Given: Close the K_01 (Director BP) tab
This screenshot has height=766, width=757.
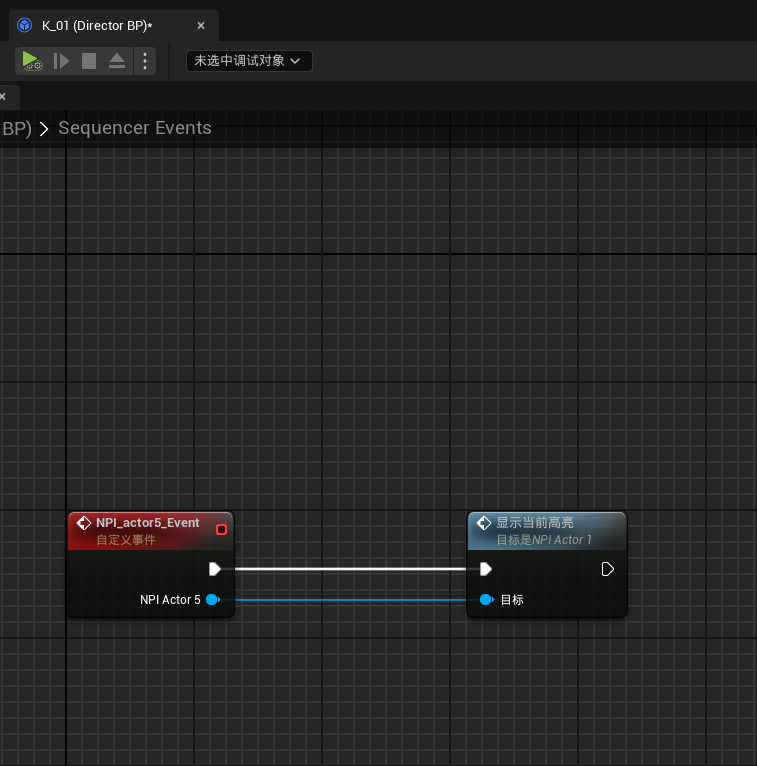Looking at the screenshot, I should 201,25.
